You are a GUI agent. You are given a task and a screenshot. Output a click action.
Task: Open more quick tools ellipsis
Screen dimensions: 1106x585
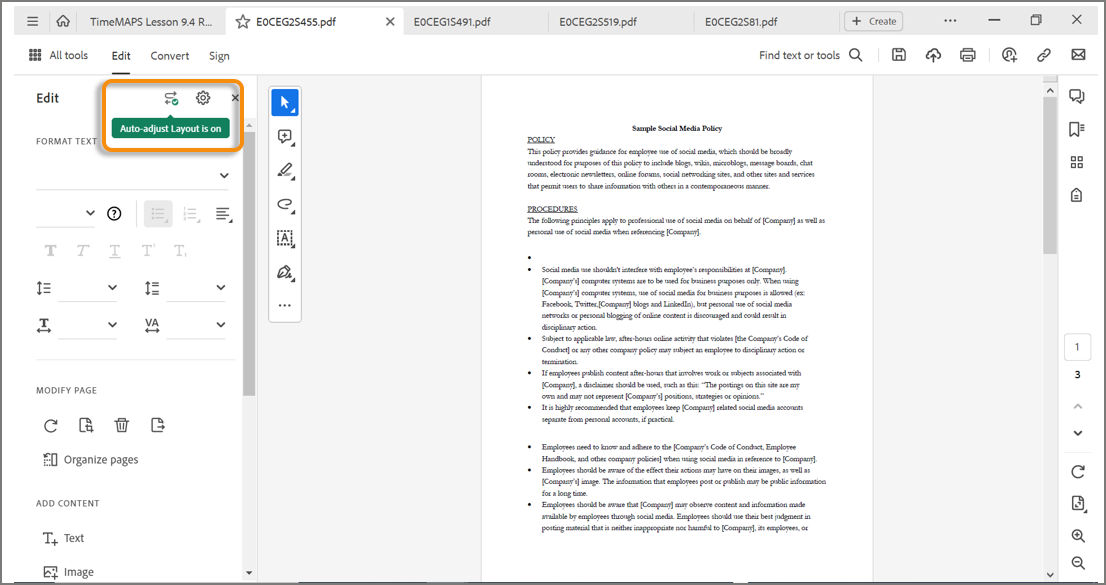[x=285, y=306]
